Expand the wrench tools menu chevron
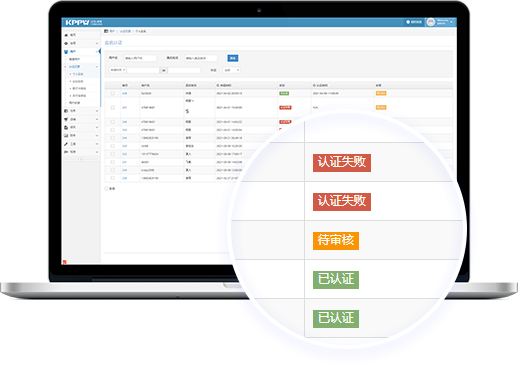Viewport: 519px width, 365px height. point(97,144)
